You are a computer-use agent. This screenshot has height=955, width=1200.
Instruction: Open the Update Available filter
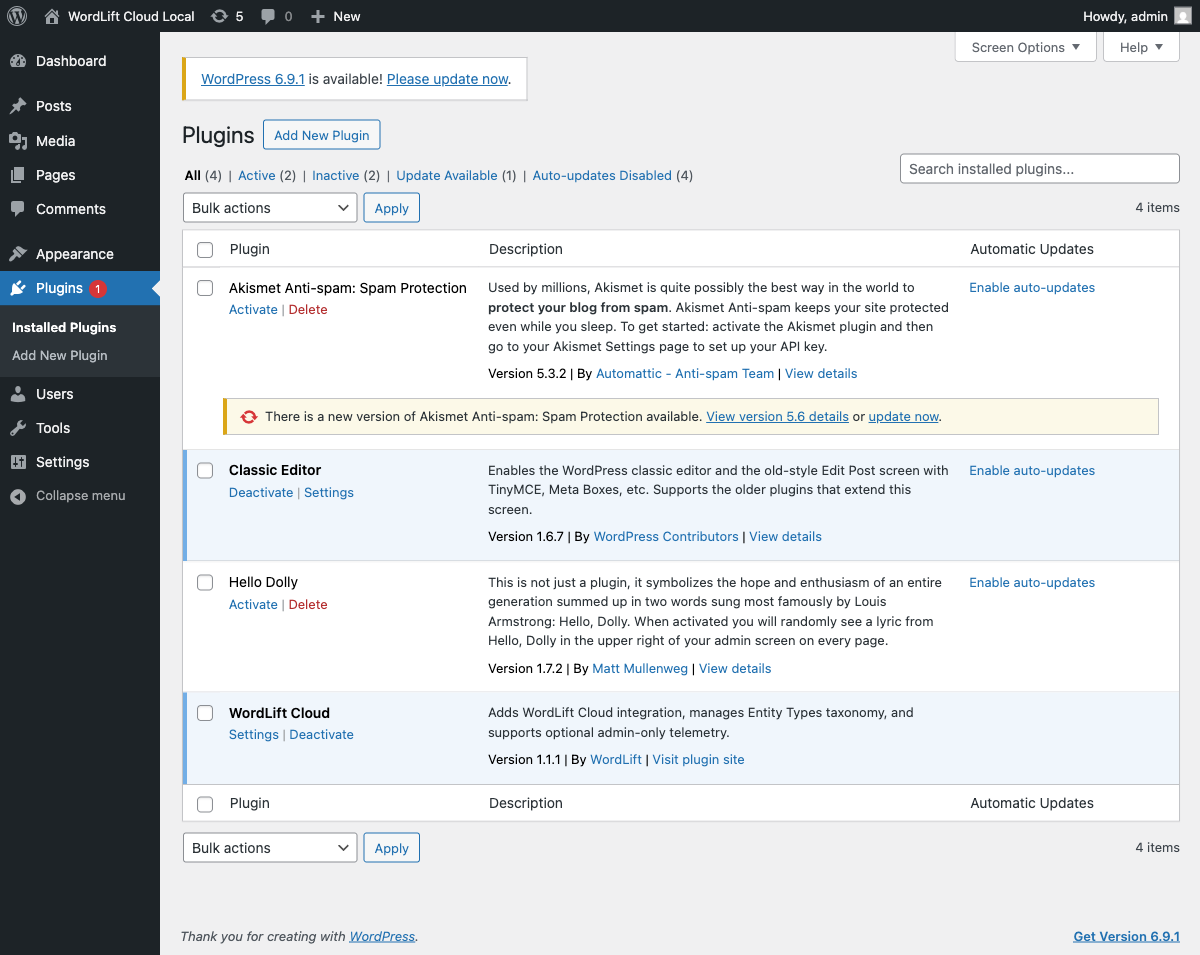[447, 175]
